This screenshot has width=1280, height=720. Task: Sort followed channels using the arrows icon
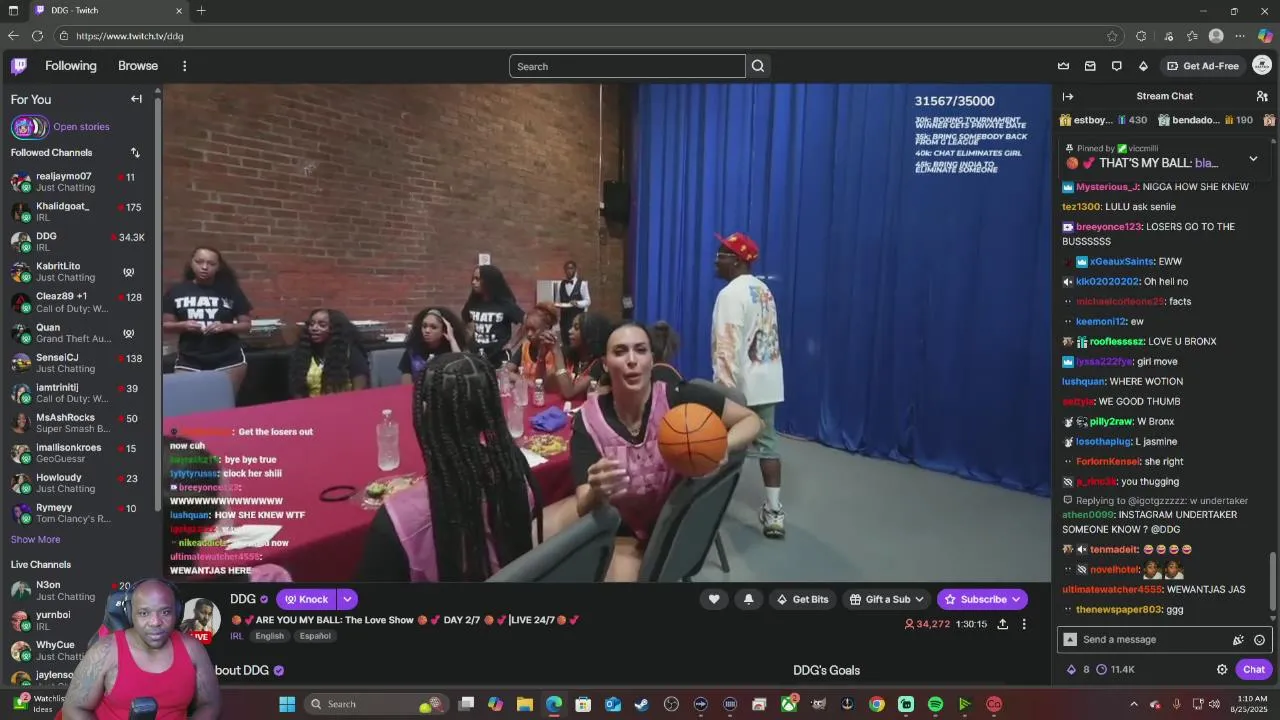click(135, 153)
